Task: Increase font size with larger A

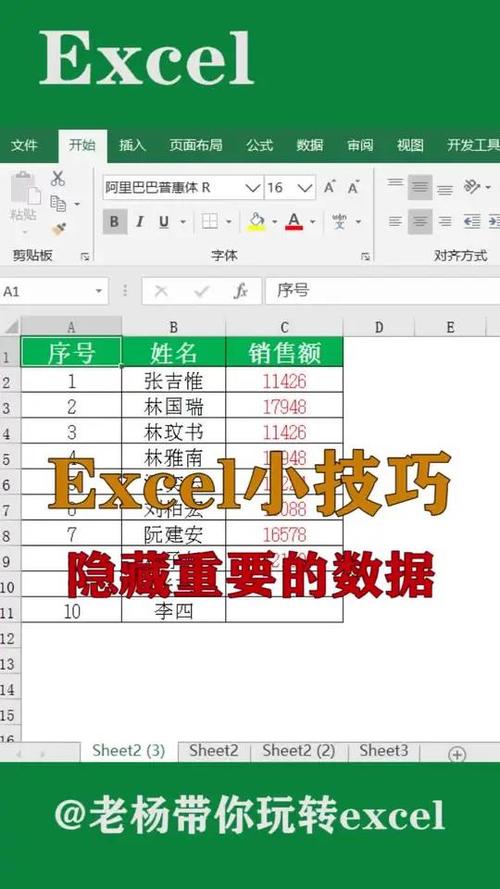Action: 329,187
